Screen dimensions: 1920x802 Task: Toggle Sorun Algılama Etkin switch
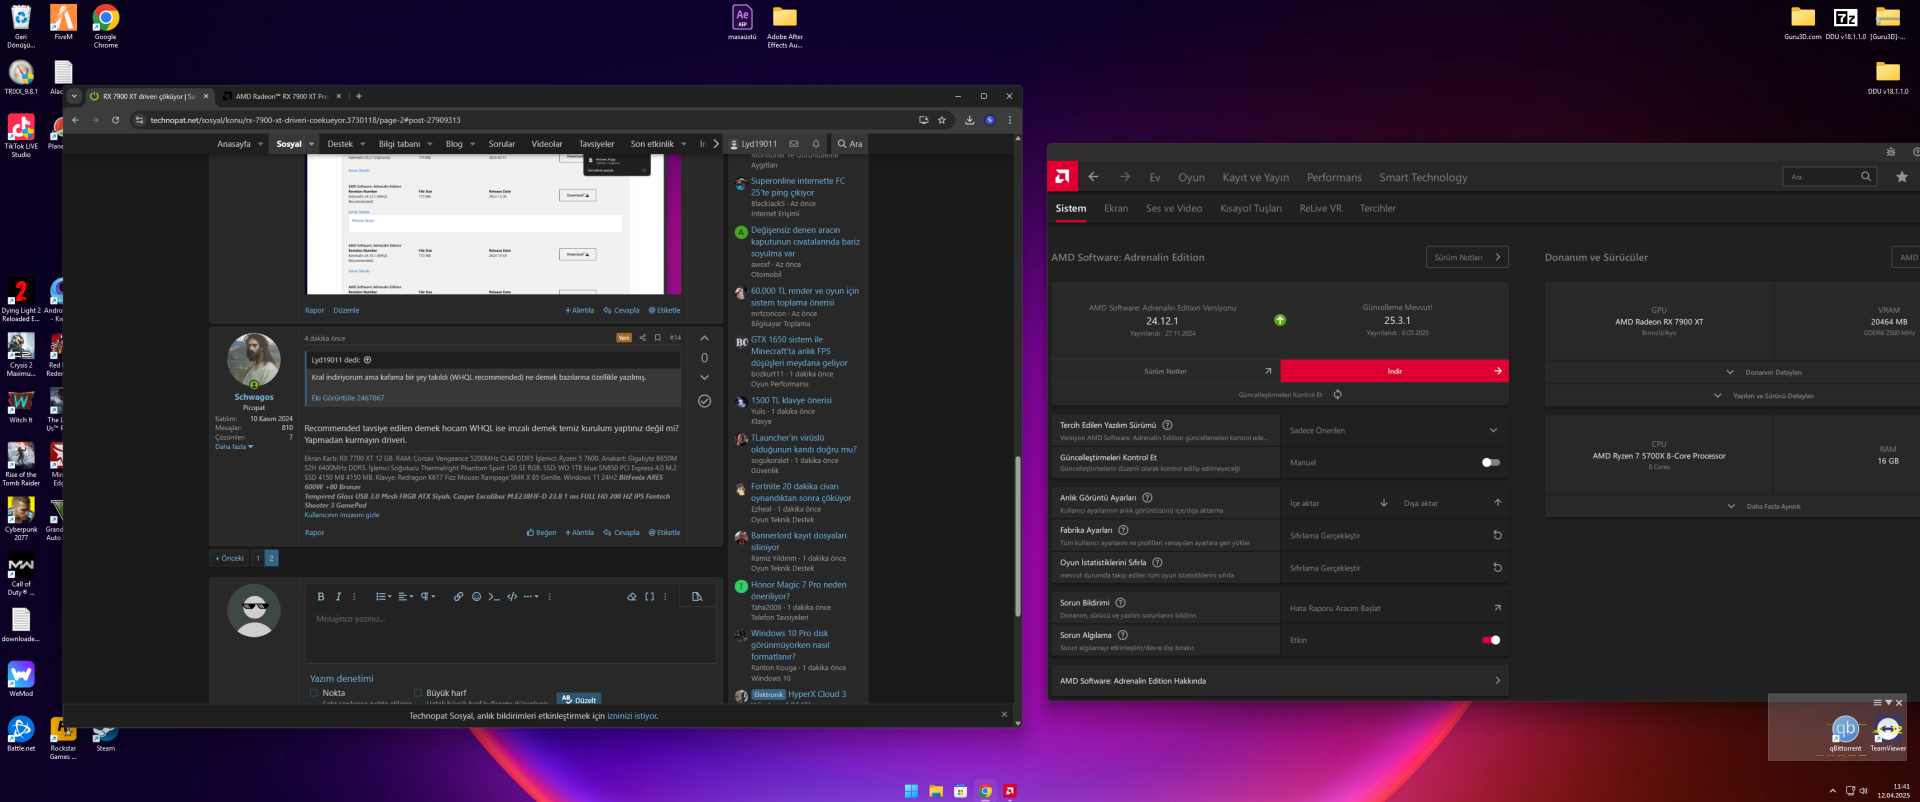pos(1491,640)
